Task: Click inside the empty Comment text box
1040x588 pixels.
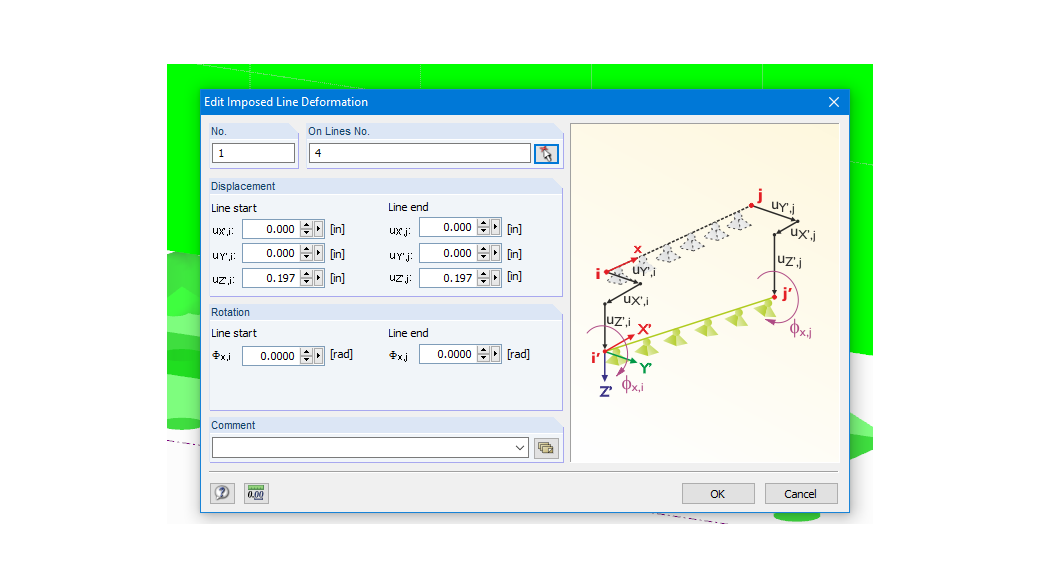Action: point(360,447)
